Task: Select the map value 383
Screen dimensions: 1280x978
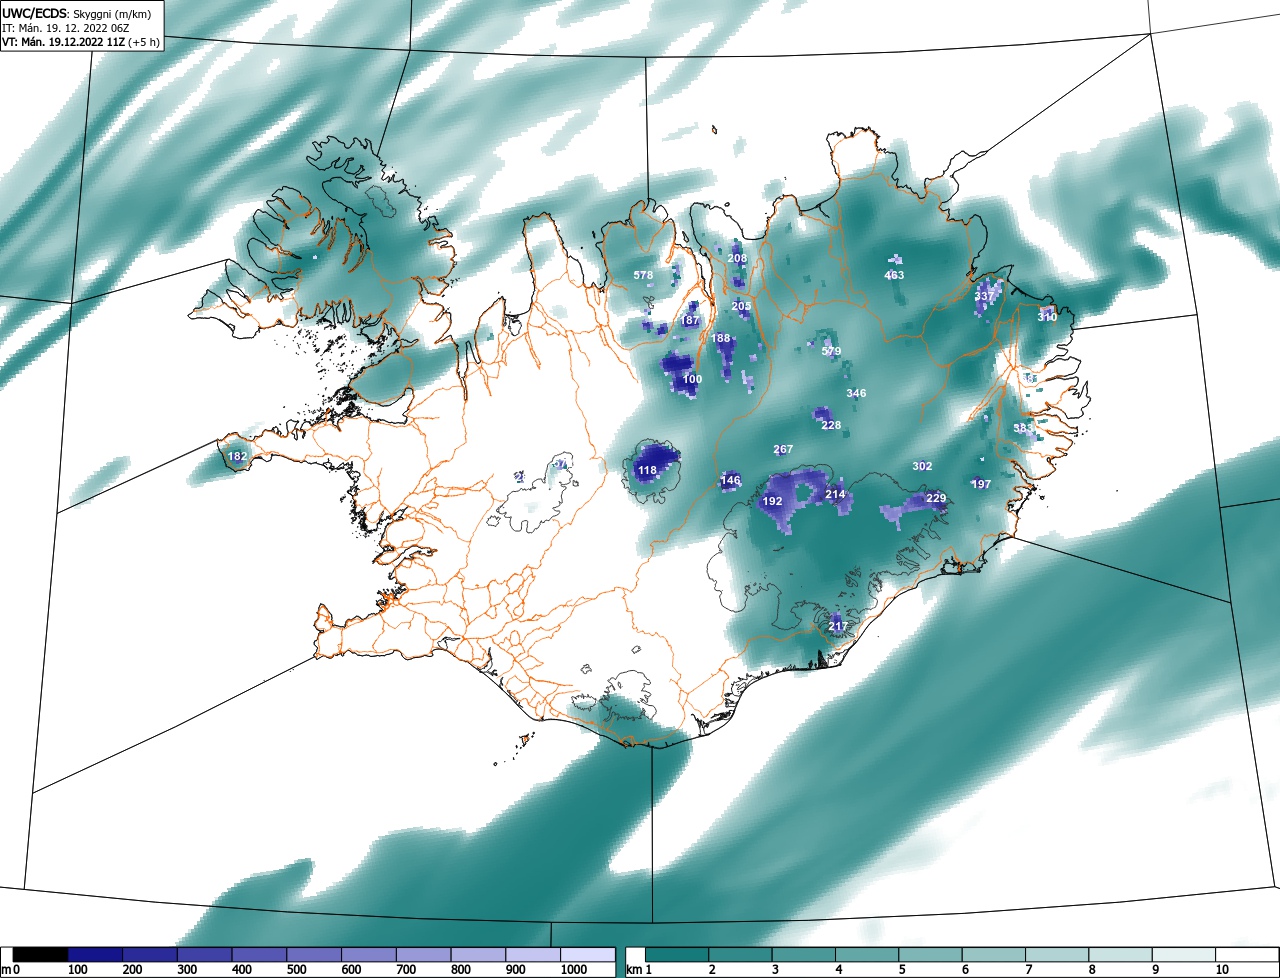Action: tap(1023, 428)
